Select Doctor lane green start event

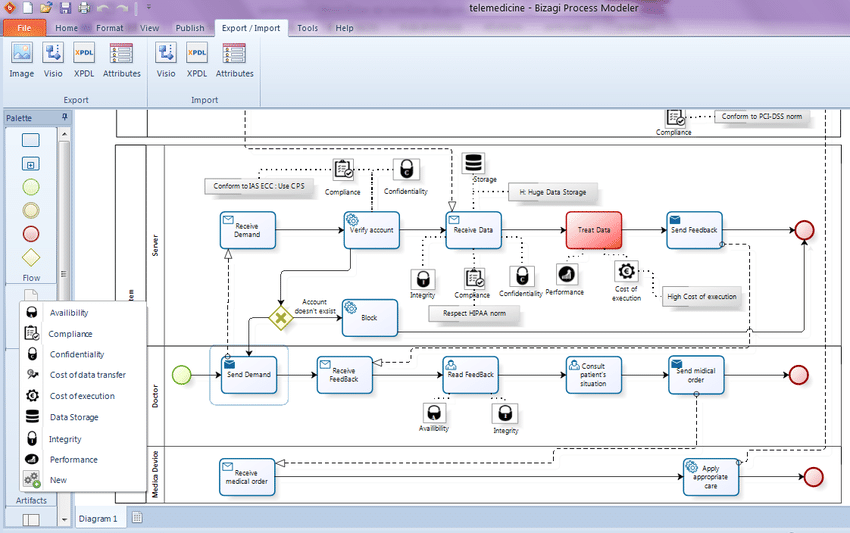coord(182,375)
